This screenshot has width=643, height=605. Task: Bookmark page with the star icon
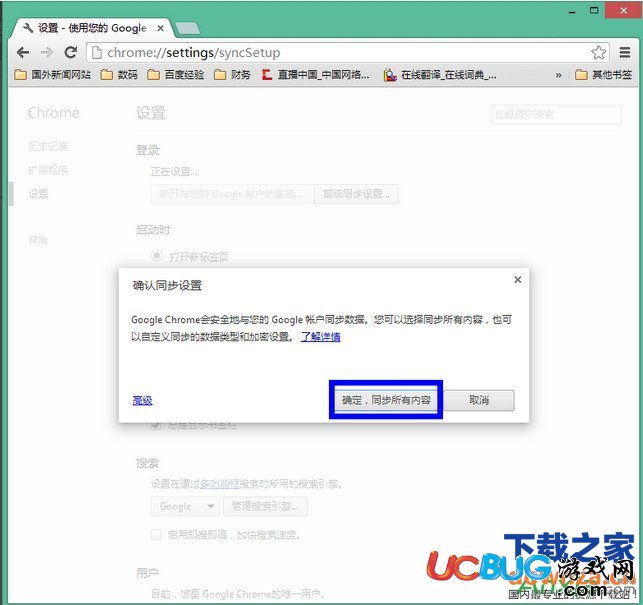[x=598, y=53]
